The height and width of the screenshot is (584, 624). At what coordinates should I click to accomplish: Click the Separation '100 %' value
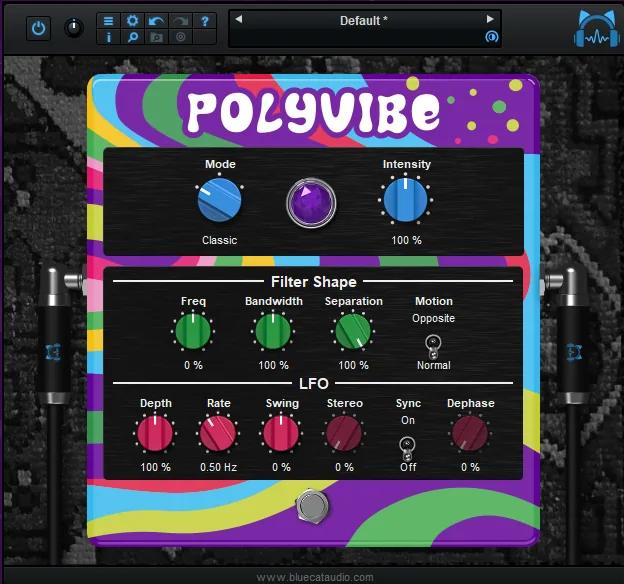[x=353, y=365]
